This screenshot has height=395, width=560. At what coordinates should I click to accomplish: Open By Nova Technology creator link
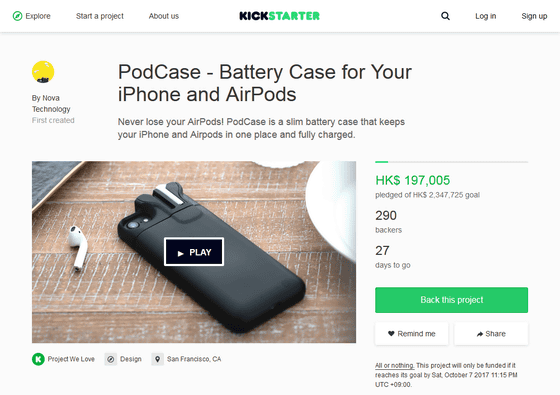[x=51, y=104]
